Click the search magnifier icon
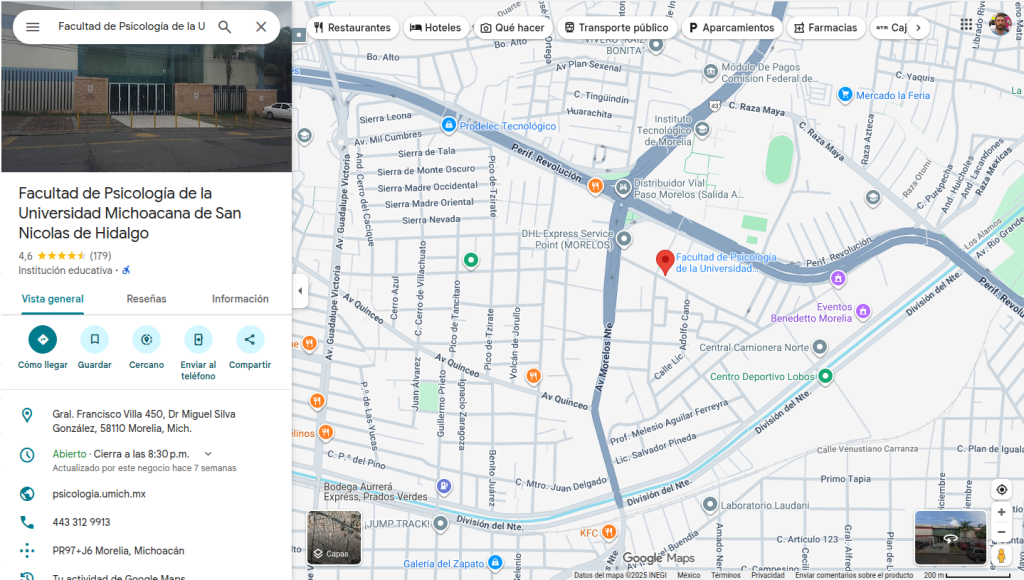Viewport: 1024px width, 580px height. point(225,27)
